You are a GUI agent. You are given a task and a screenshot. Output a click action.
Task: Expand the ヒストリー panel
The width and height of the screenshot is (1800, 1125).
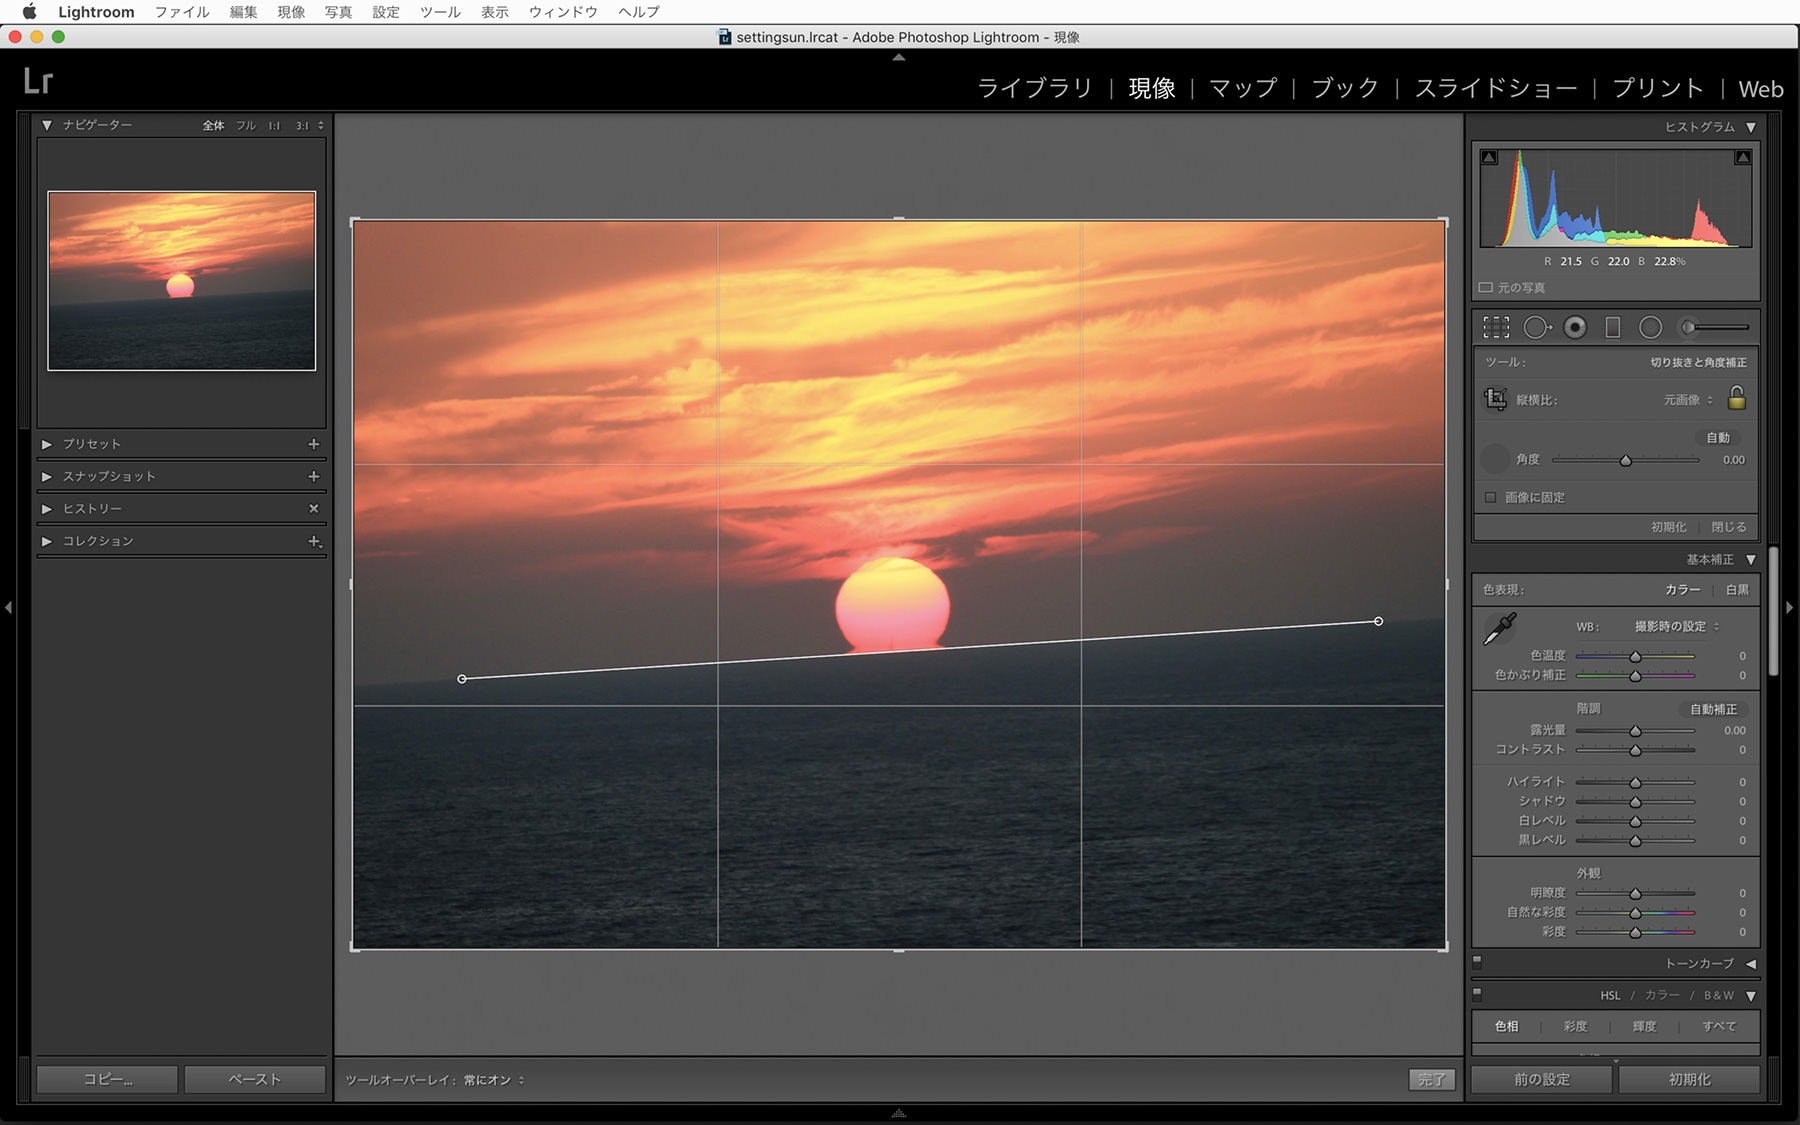[46, 508]
